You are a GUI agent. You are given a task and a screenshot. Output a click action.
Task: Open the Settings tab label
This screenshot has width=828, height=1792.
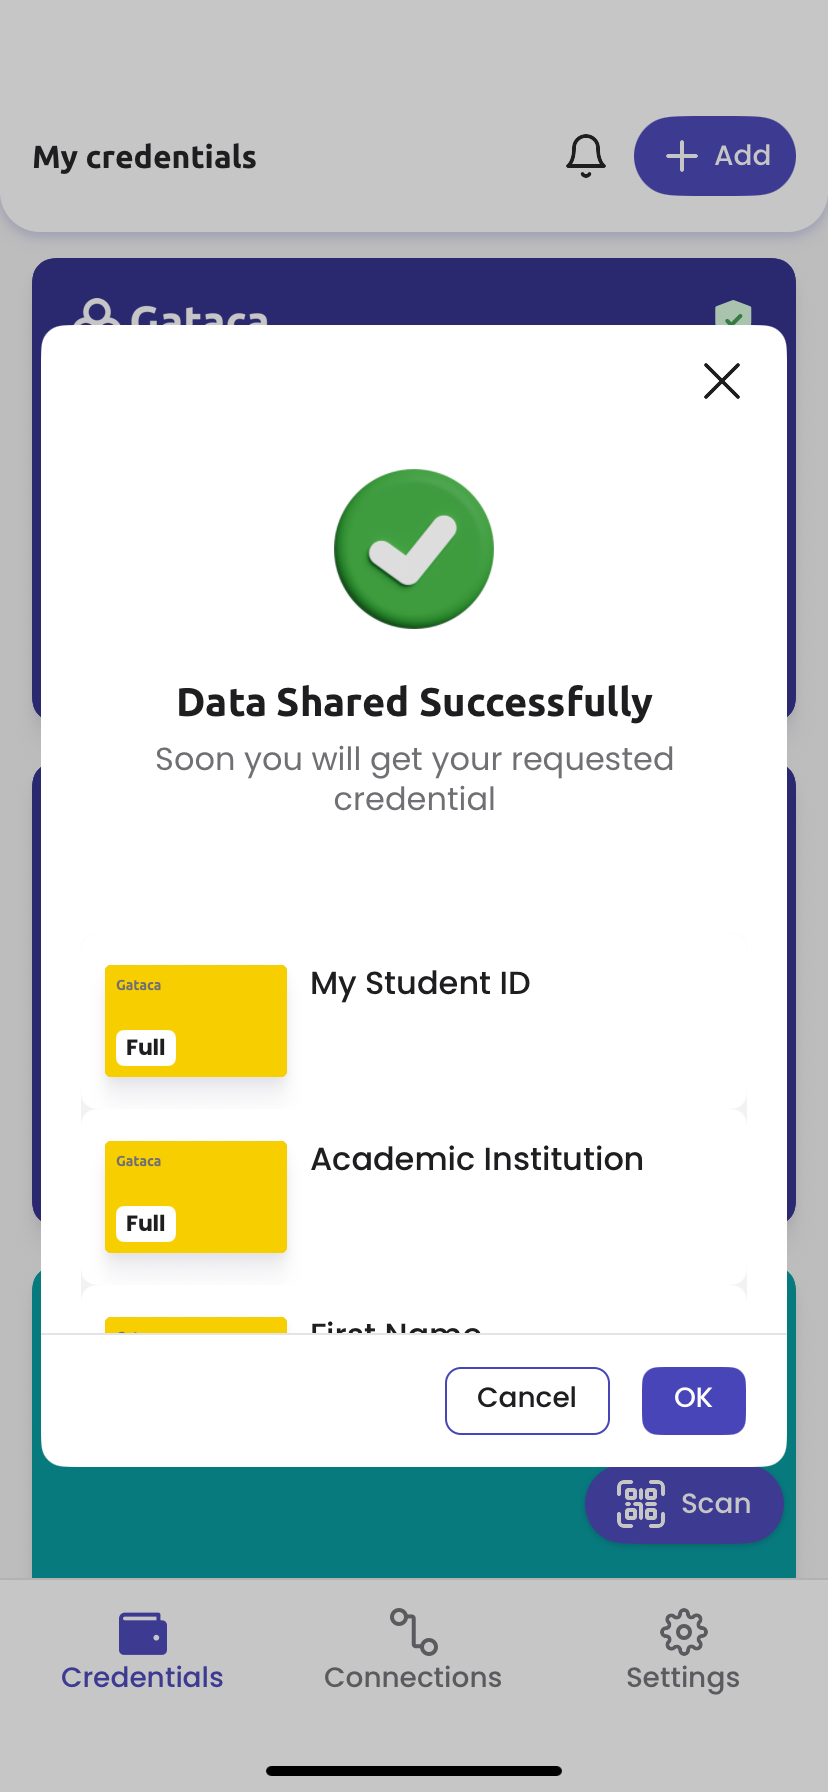coord(683,1678)
